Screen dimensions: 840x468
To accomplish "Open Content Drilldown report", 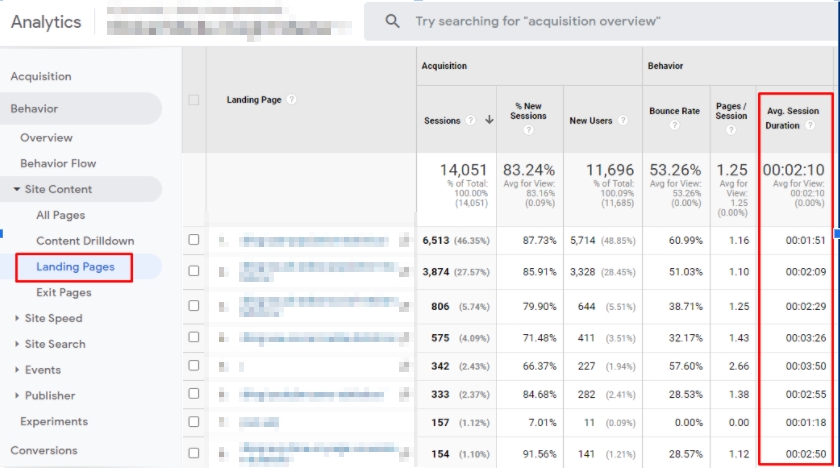I will tap(85, 241).
